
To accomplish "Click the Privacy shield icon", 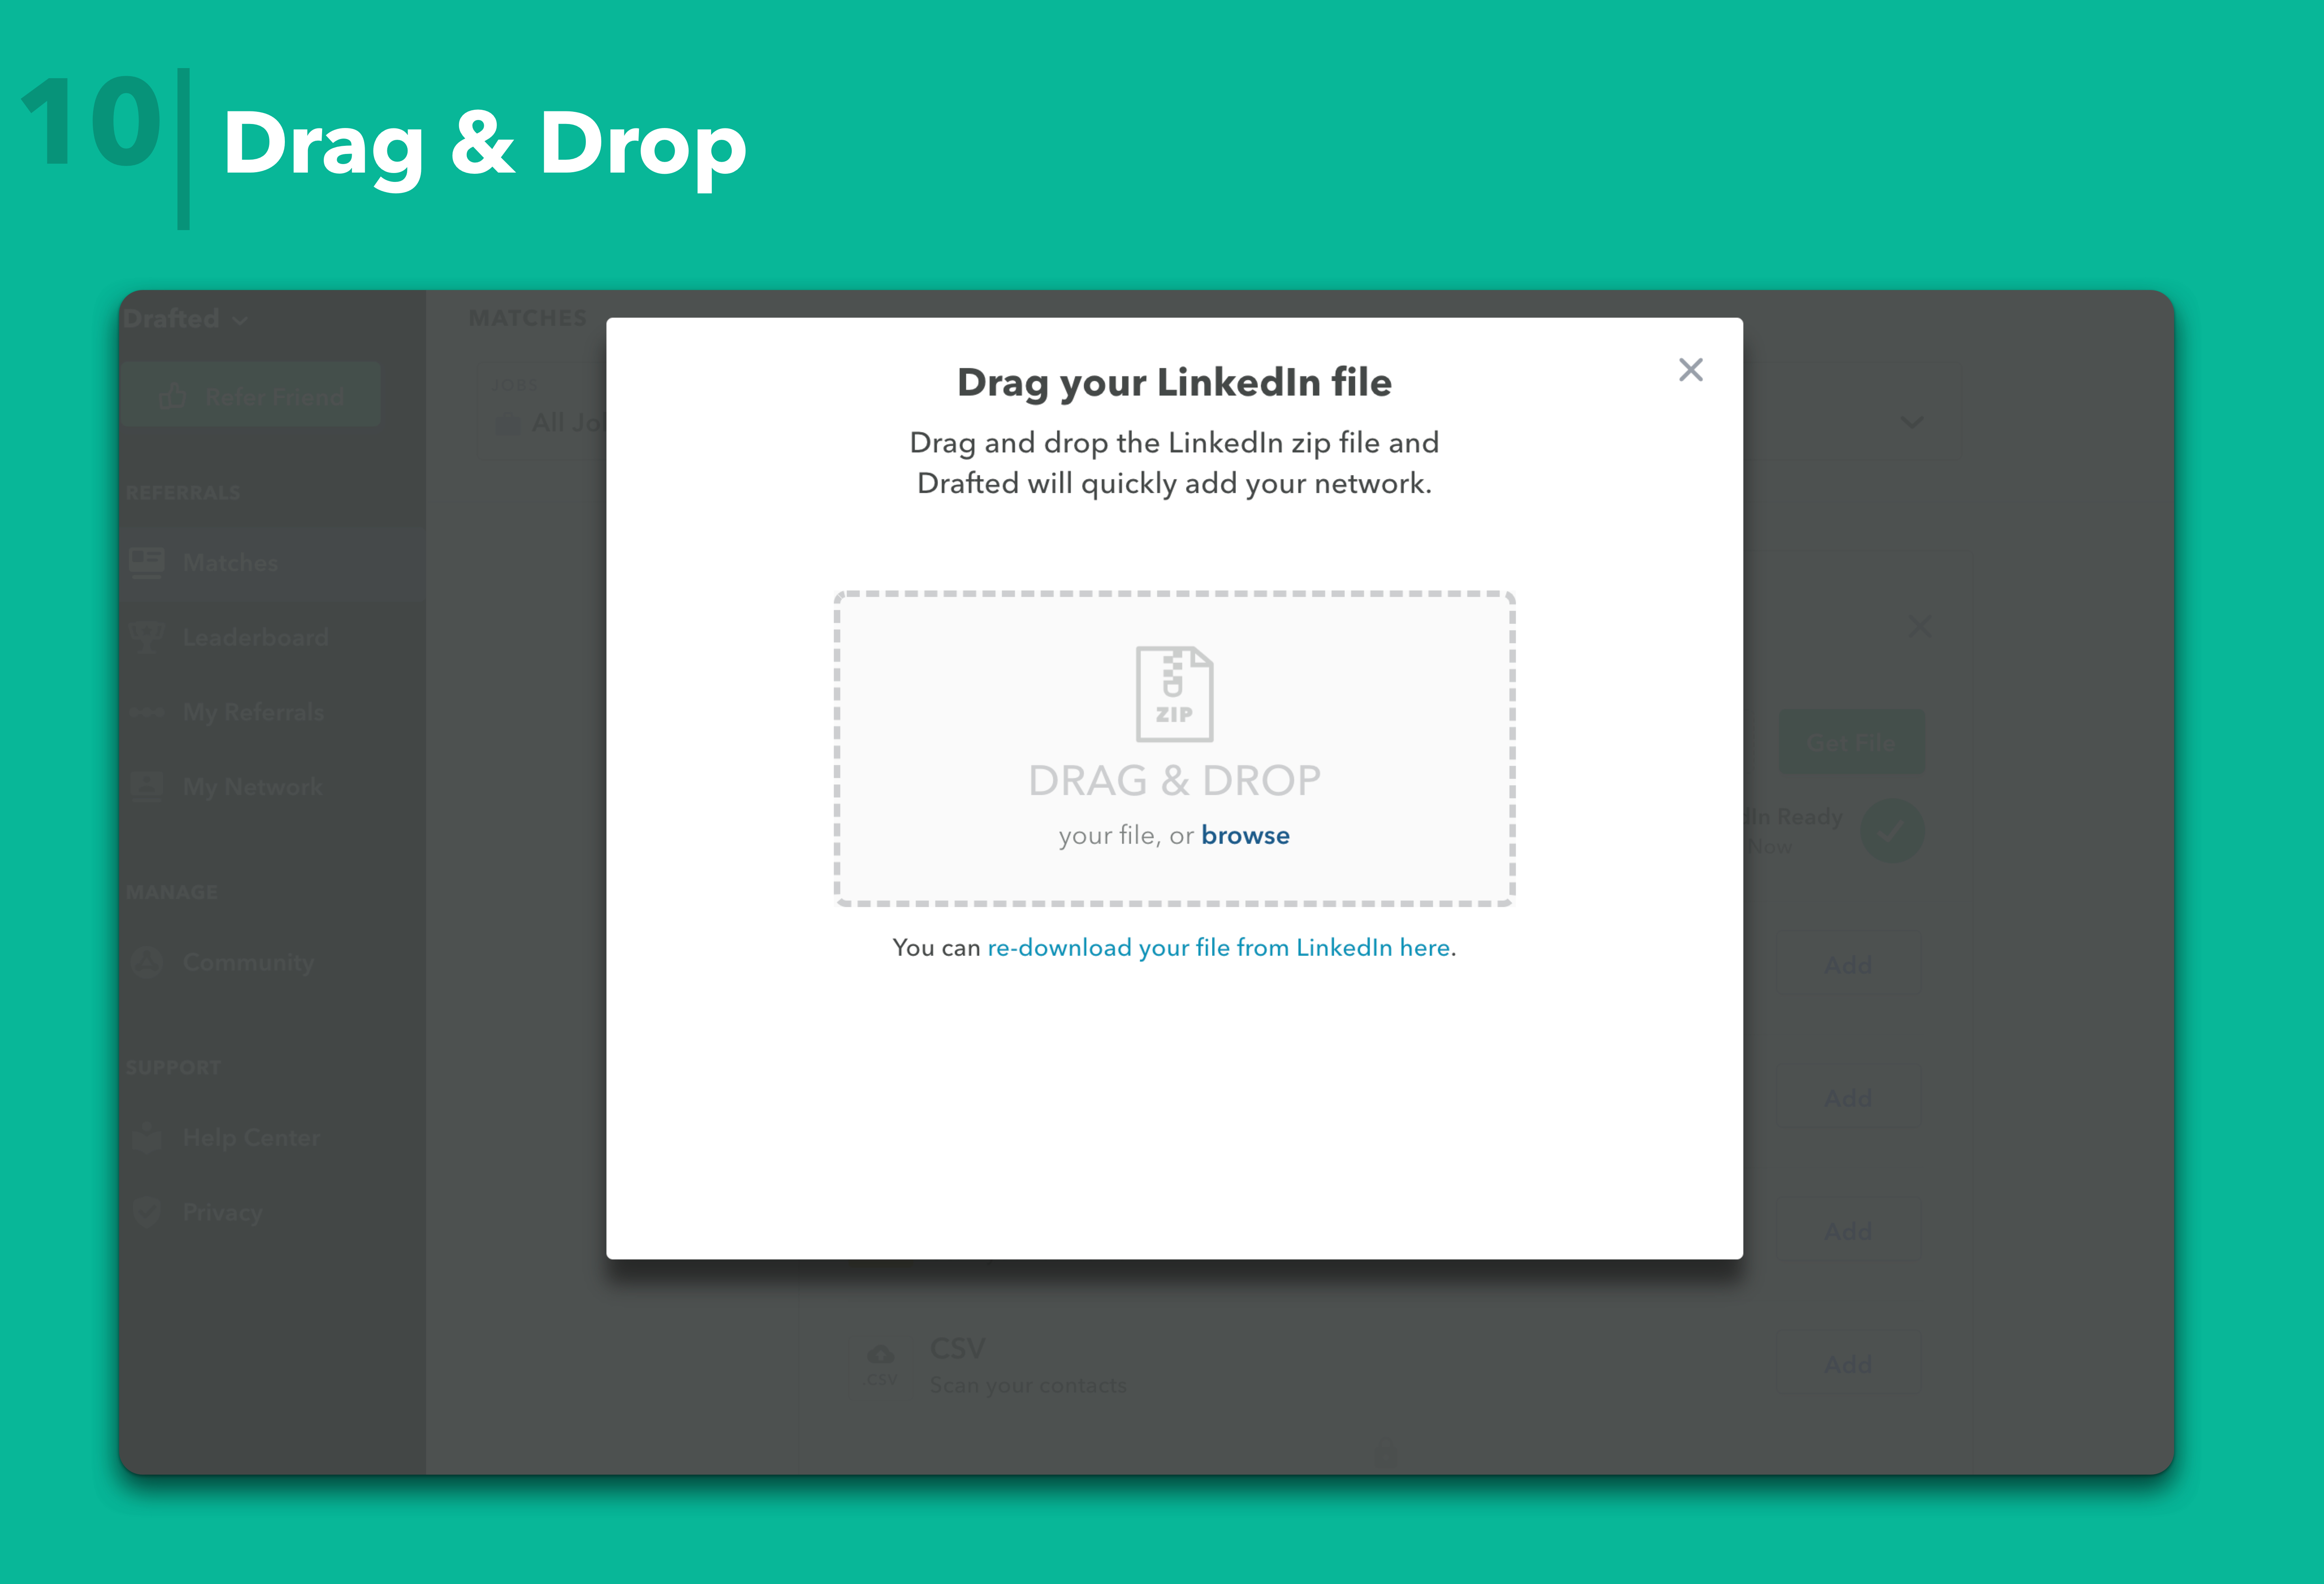I will point(147,1212).
